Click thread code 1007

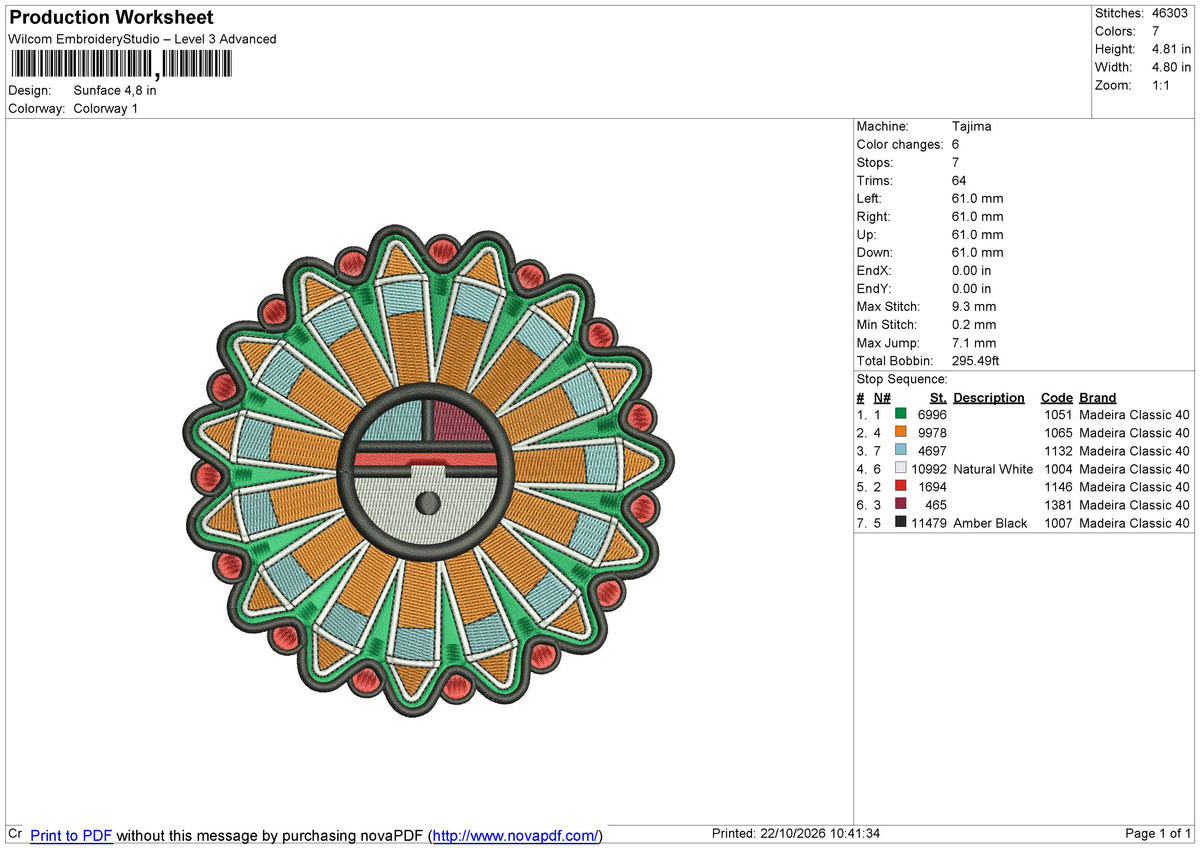pyautogui.click(x=1057, y=523)
